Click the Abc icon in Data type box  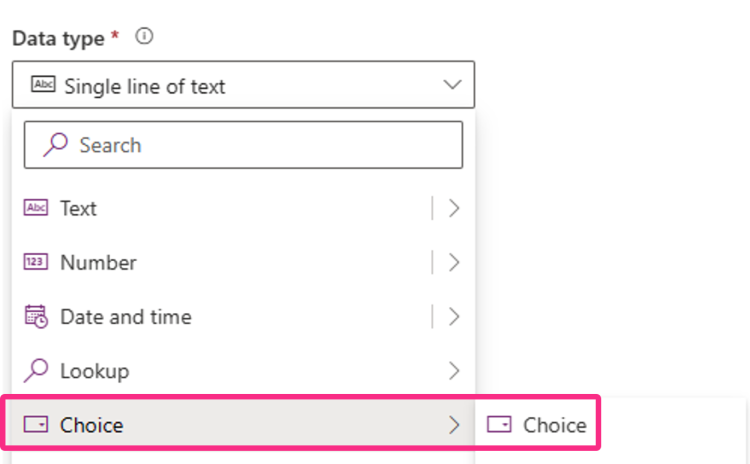click(x=45, y=86)
